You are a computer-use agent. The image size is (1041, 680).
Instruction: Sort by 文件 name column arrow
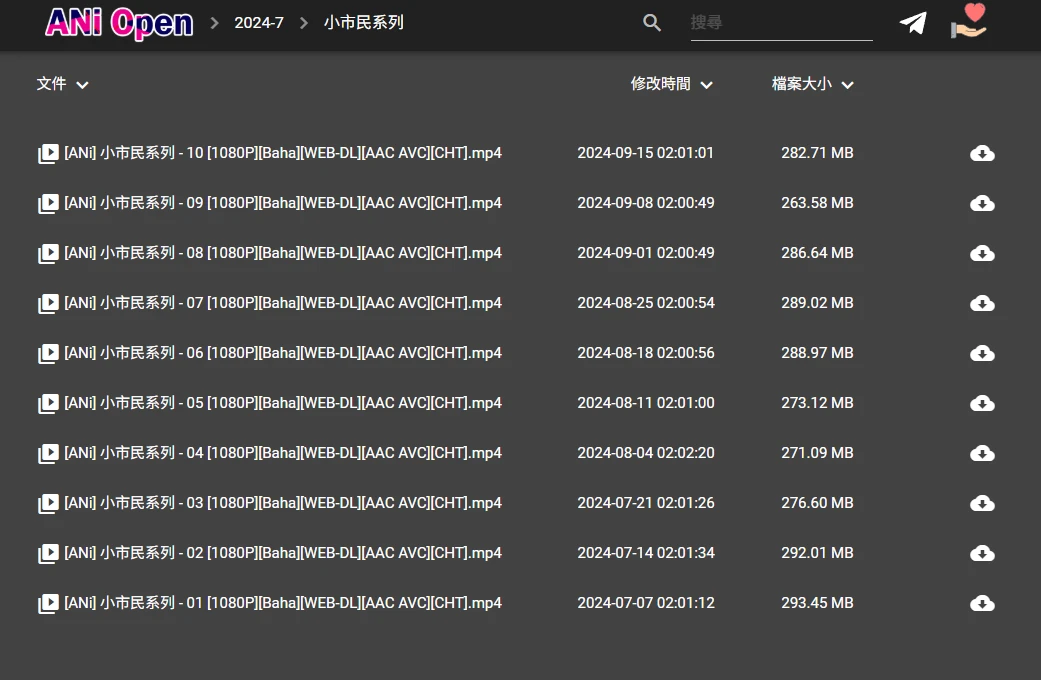[x=82, y=85]
